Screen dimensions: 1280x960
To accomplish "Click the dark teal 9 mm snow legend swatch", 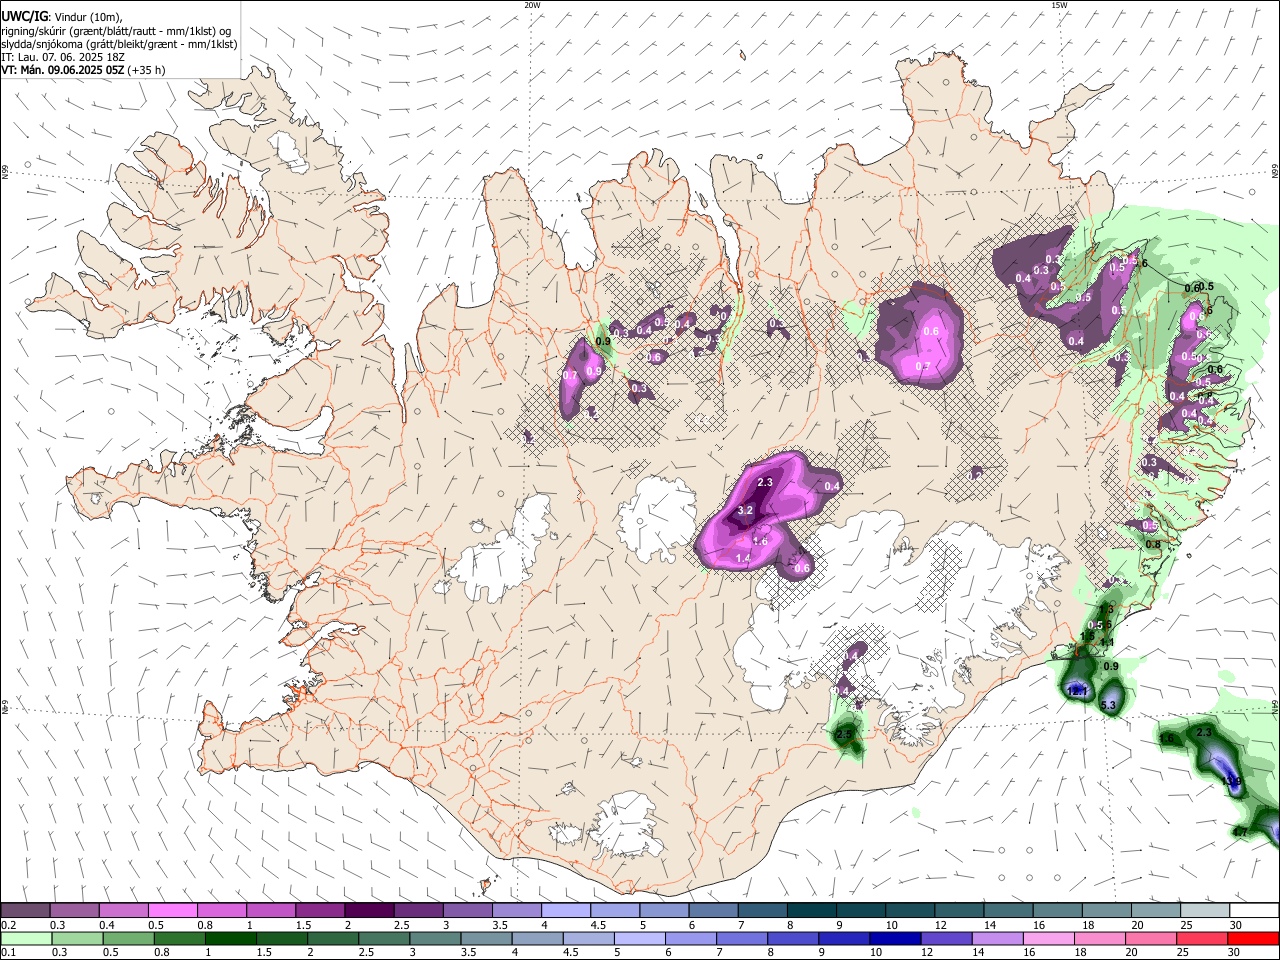I will [860, 911].
